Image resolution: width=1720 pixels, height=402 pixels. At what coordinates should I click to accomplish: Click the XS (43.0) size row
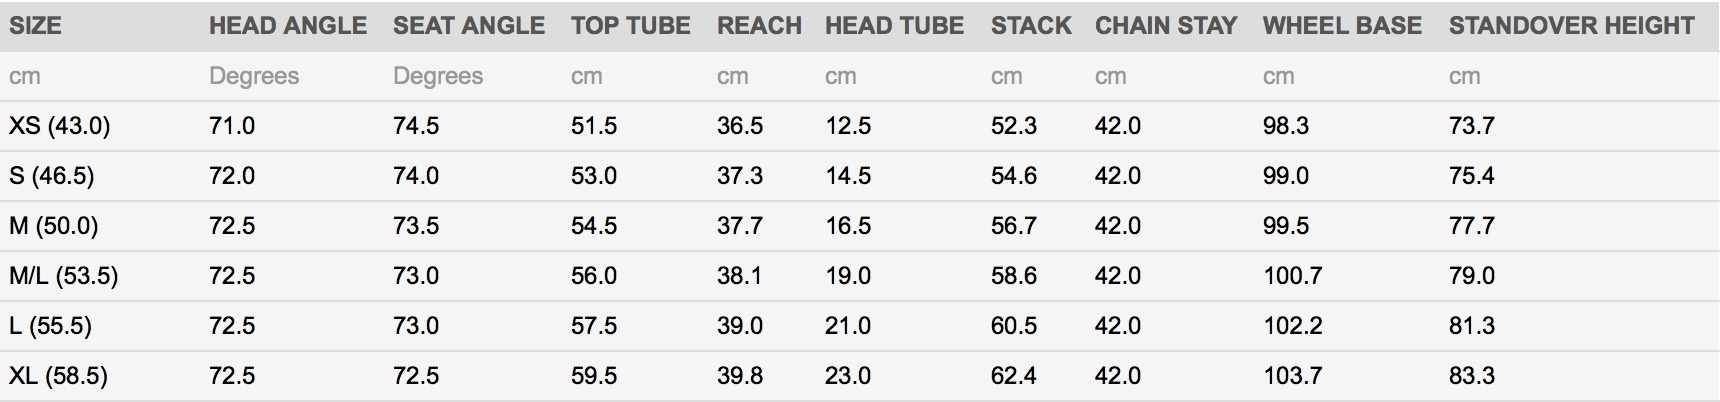[860, 126]
